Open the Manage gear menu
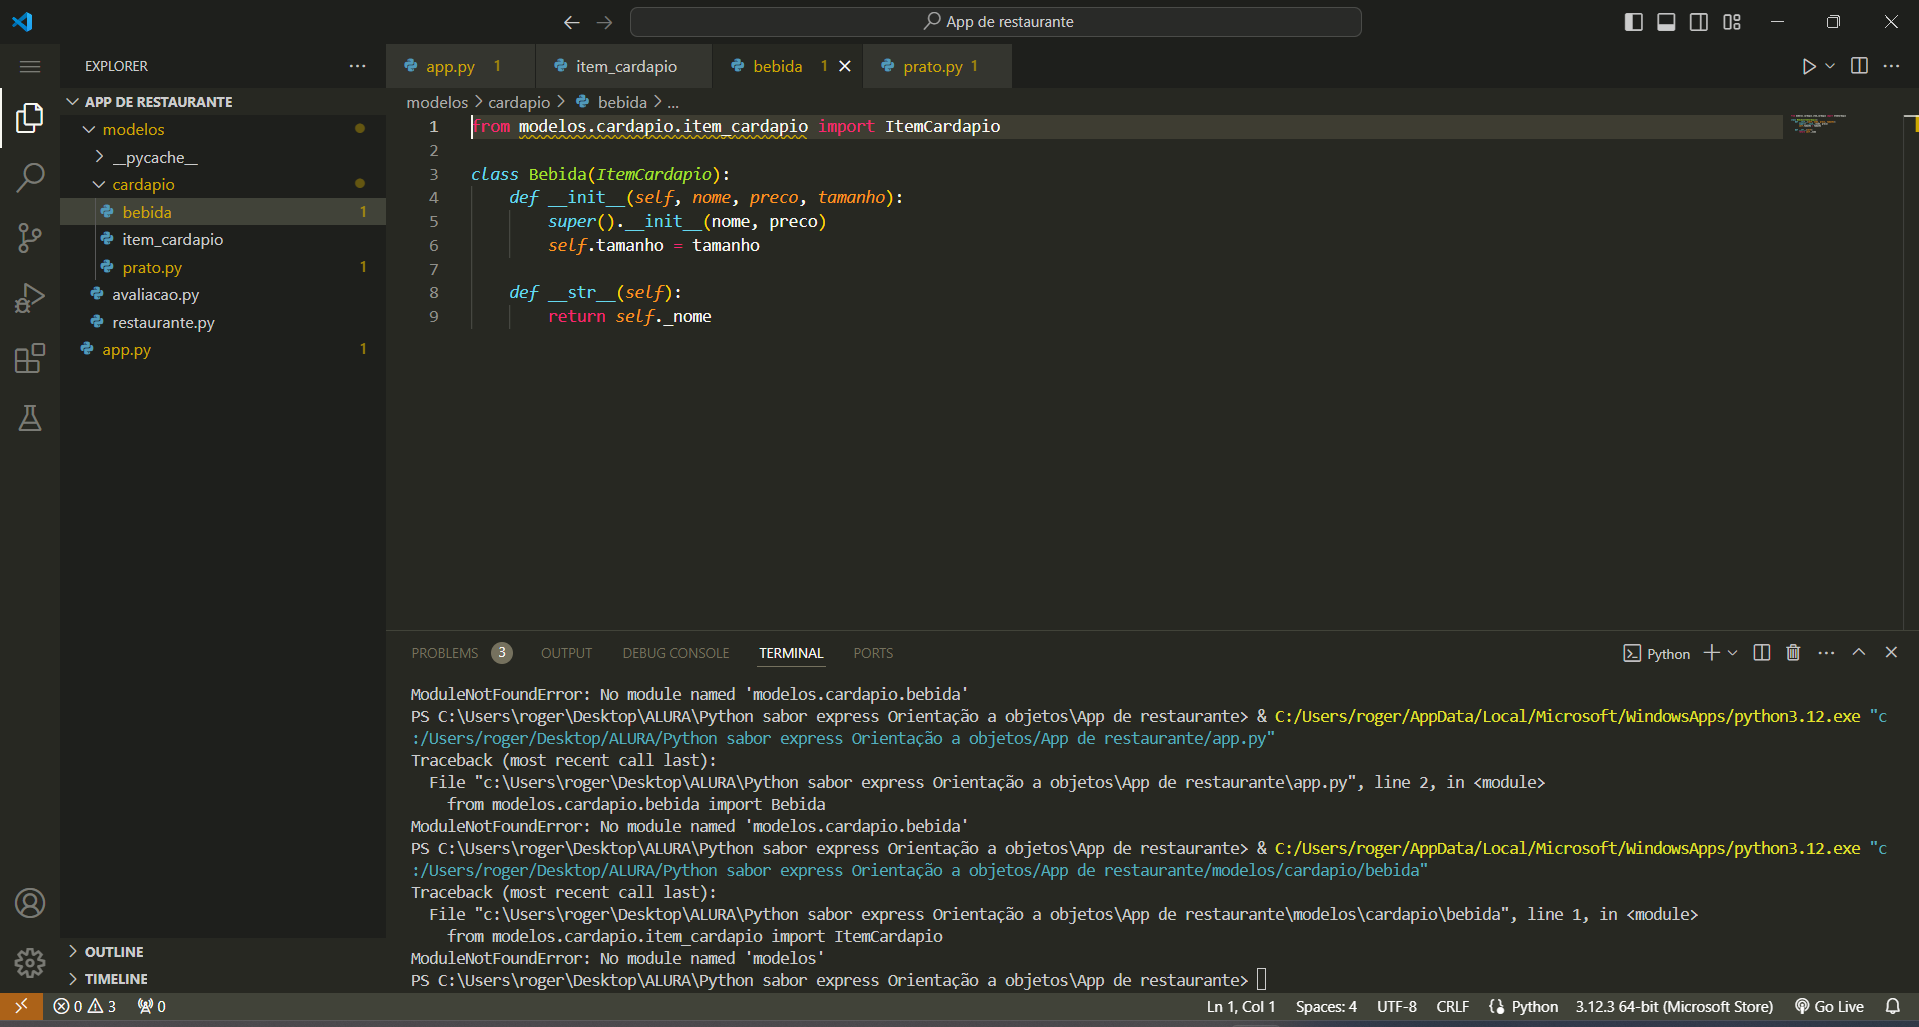Screen dimensions: 1919x1027 [30, 963]
